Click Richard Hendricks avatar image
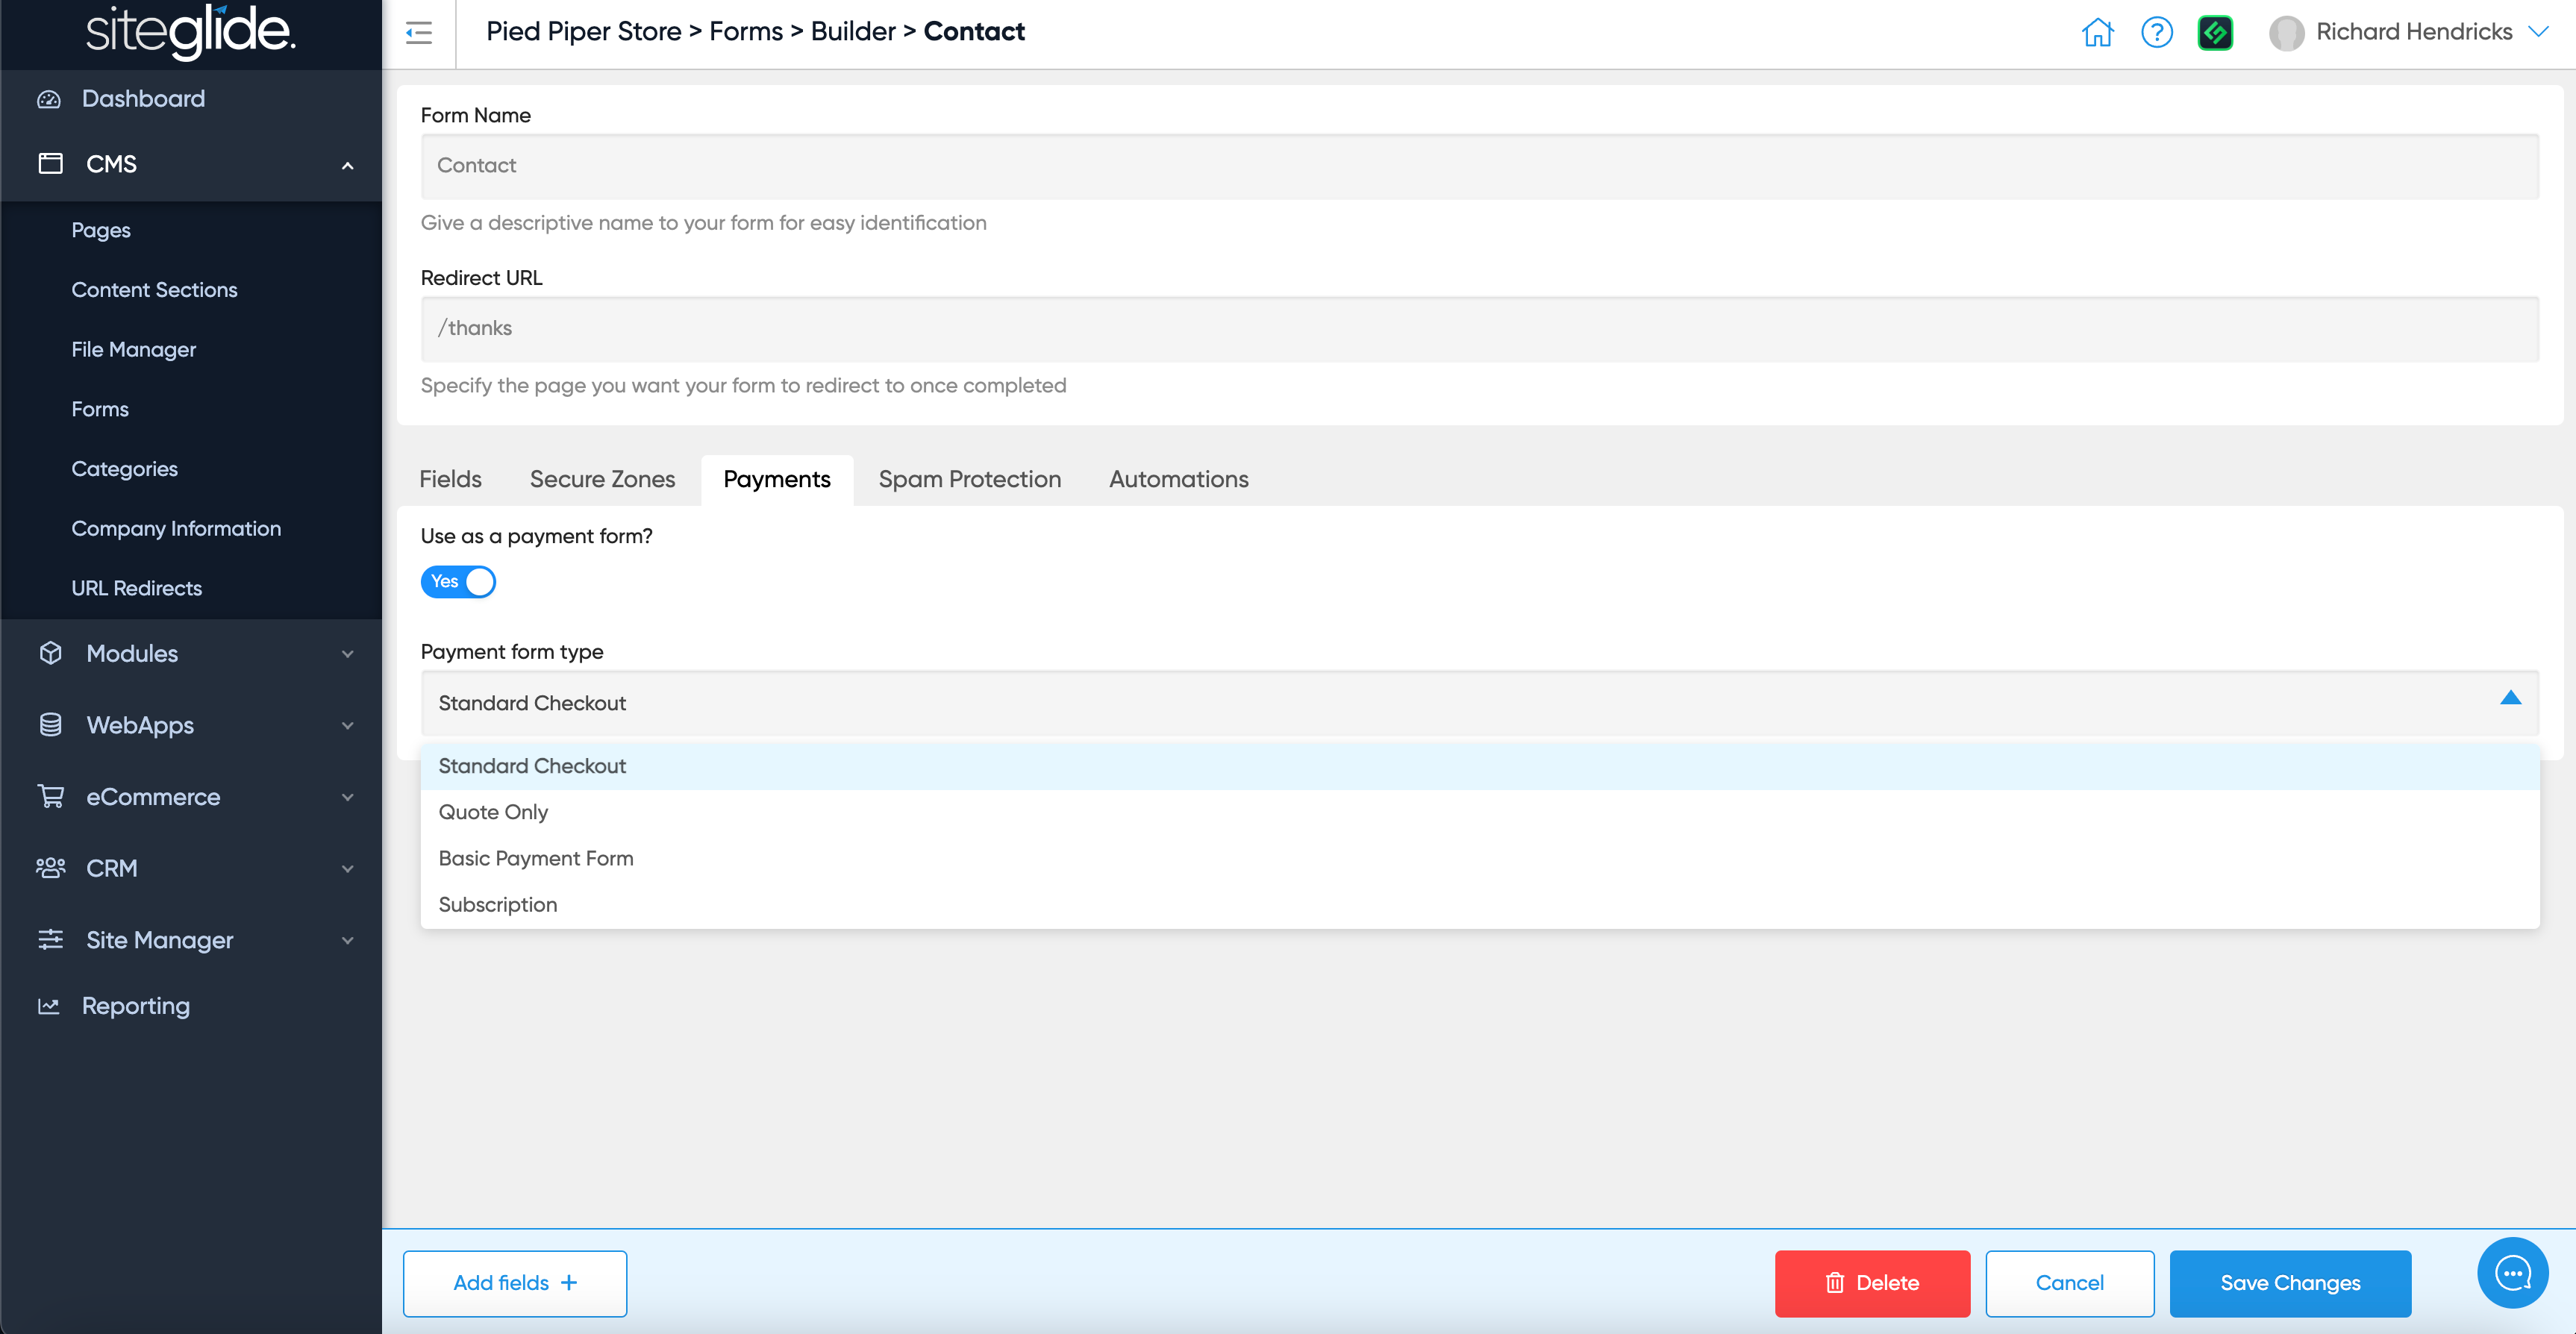Image resolution: width=2576 pixels, height=1334 pixels. [2285, 32]
